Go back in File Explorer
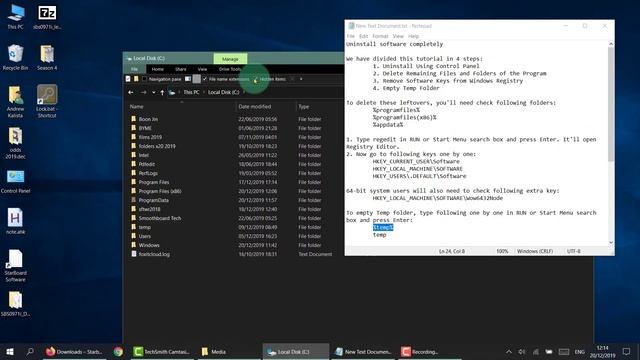 pyautogui.click(x=131, y=93)
